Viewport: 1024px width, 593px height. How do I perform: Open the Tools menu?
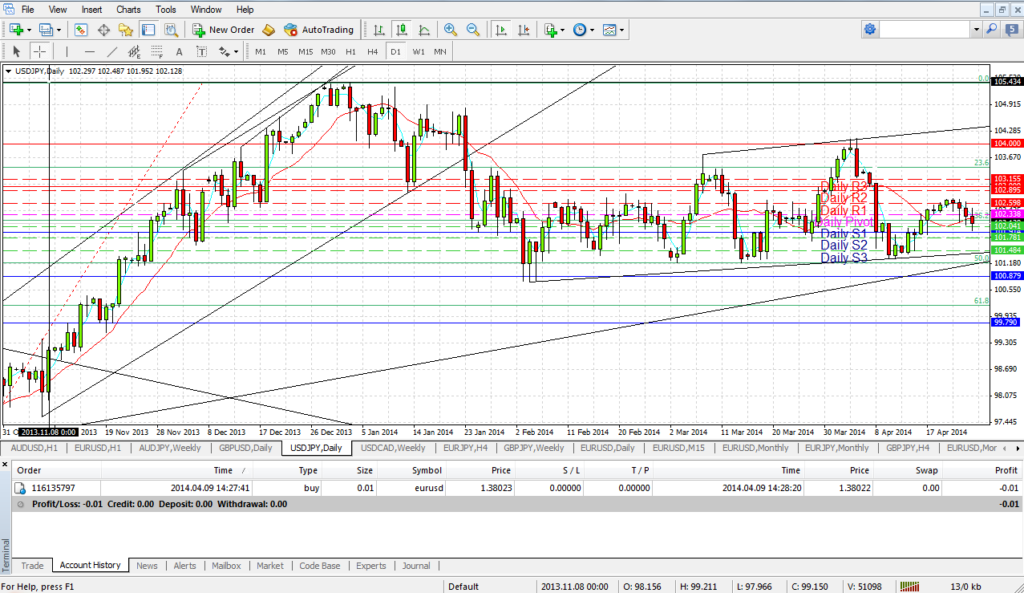[165, 9]
